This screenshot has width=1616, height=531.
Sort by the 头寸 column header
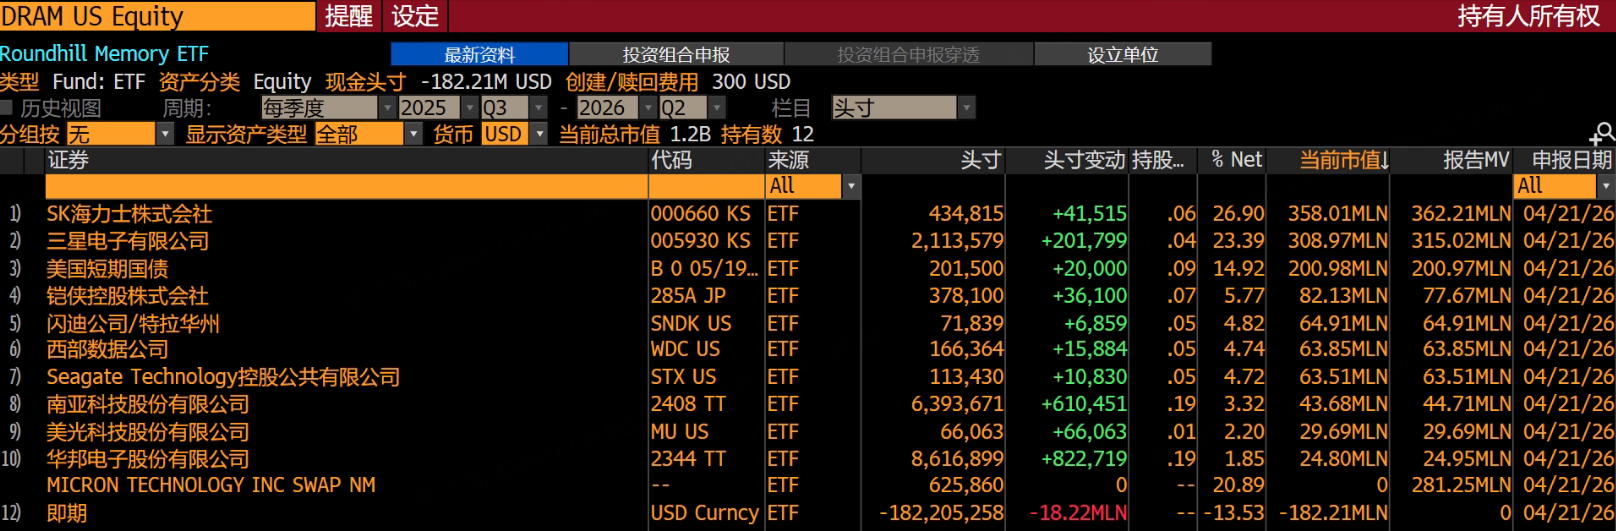981,160
